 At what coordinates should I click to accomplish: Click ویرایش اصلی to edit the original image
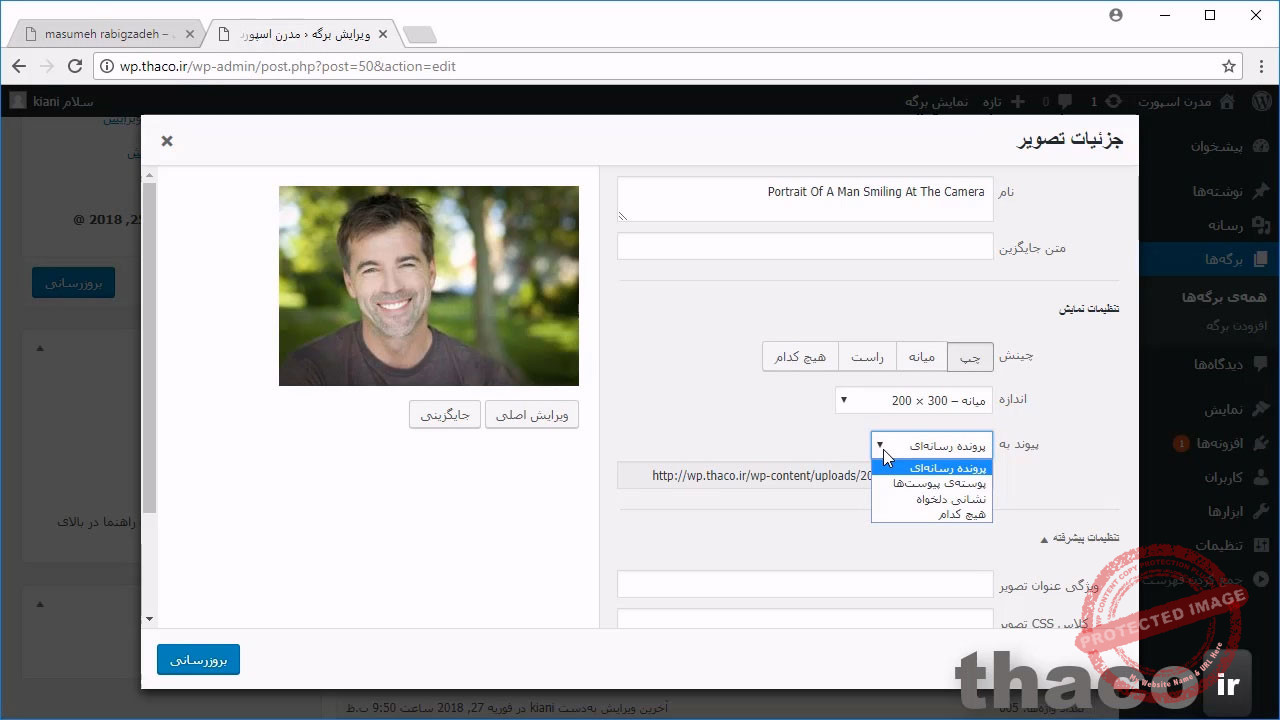click(x=531, y=414)
